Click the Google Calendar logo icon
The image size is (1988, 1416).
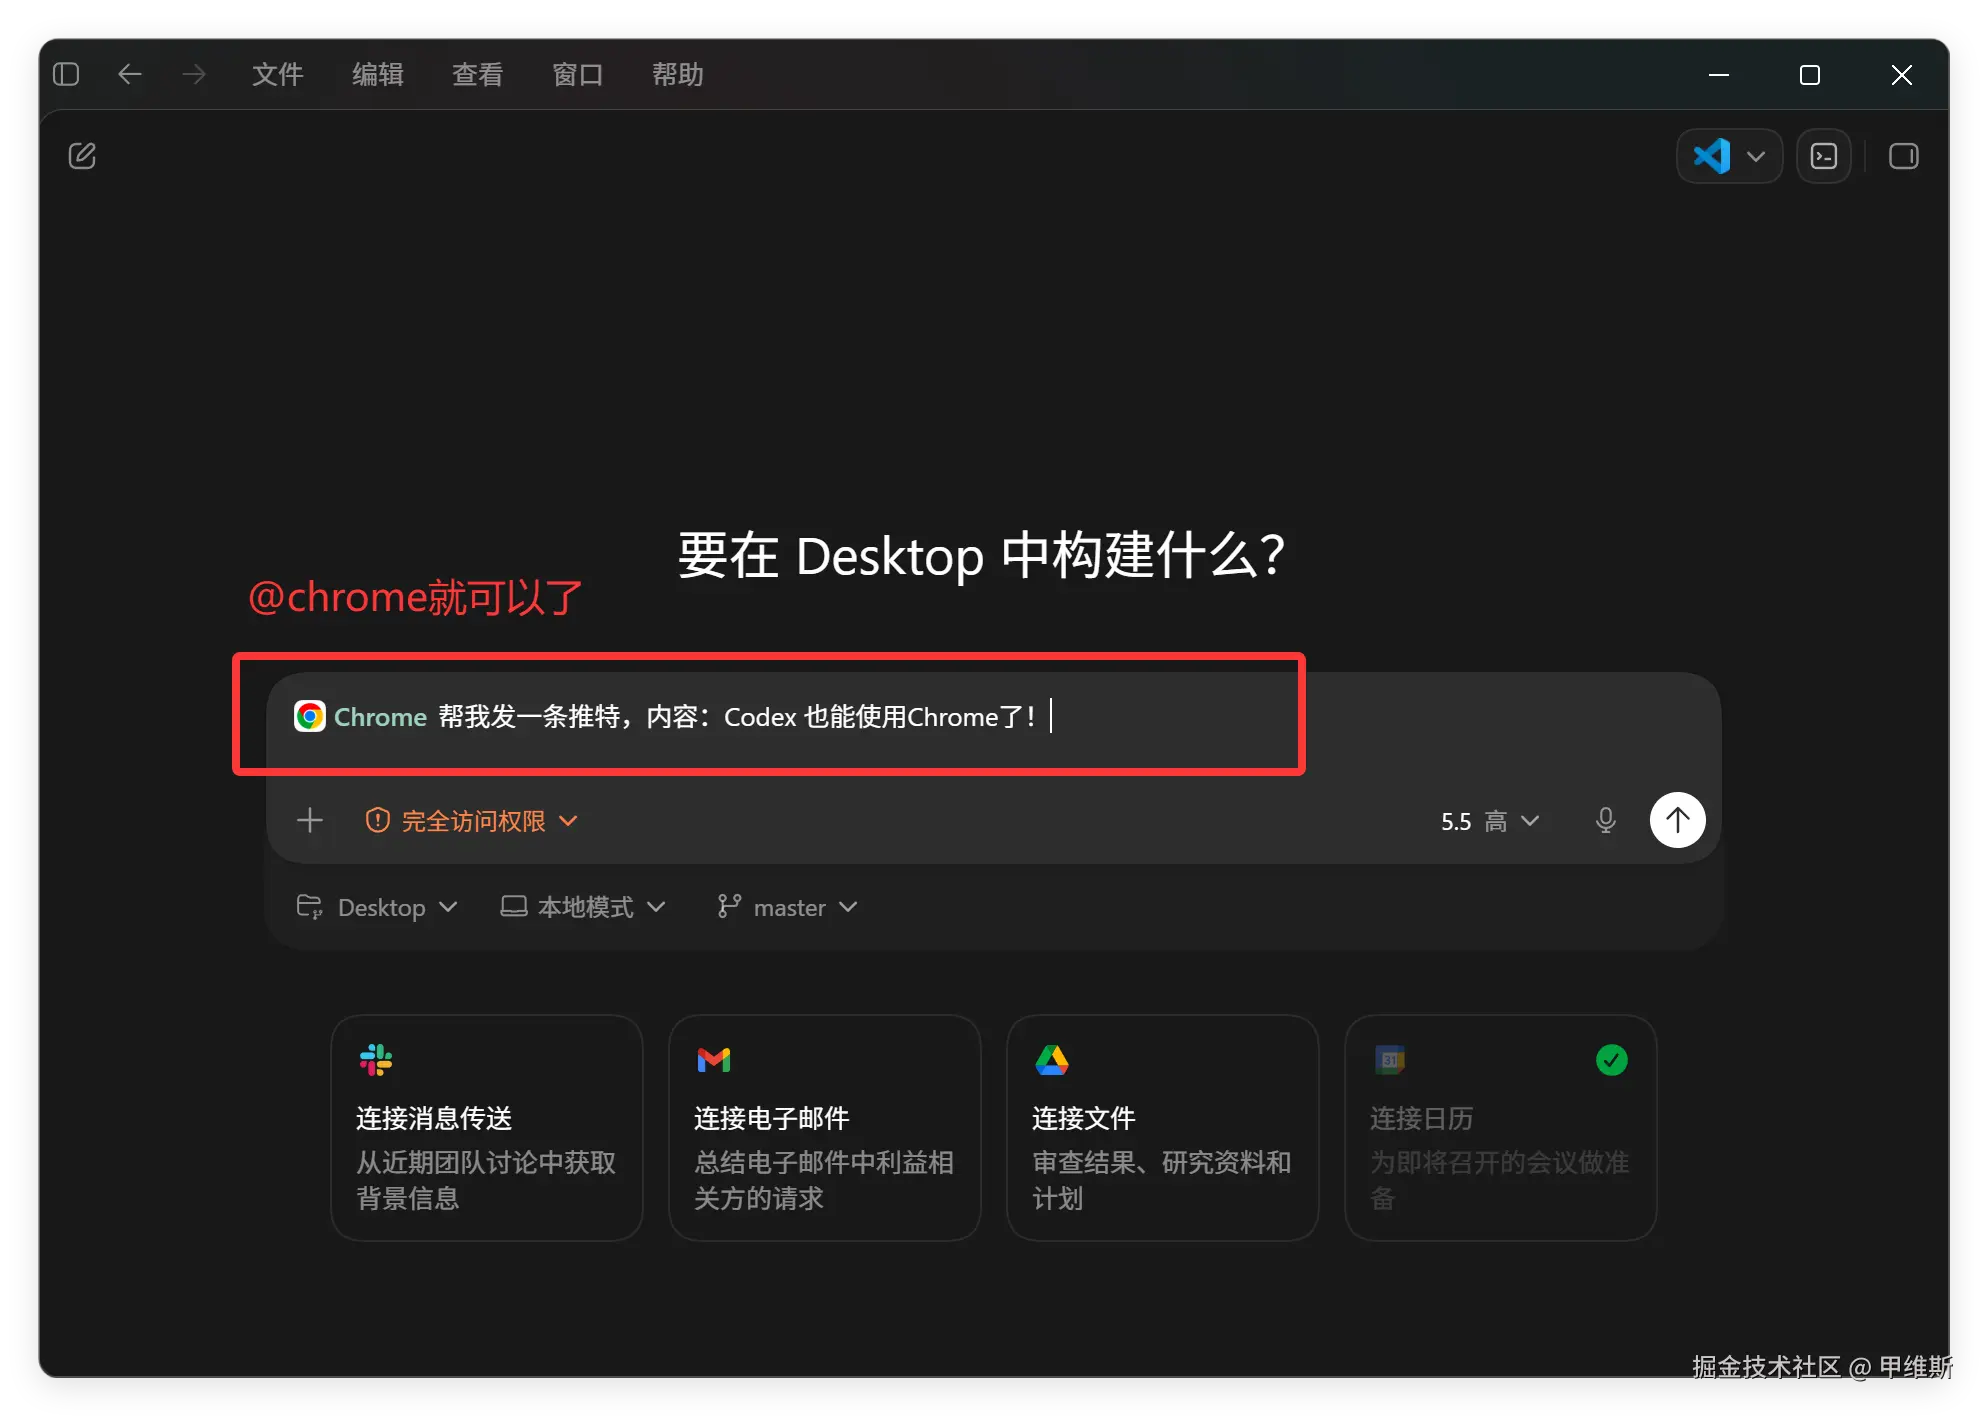pyautogui.click(x=1390, y=1060)
